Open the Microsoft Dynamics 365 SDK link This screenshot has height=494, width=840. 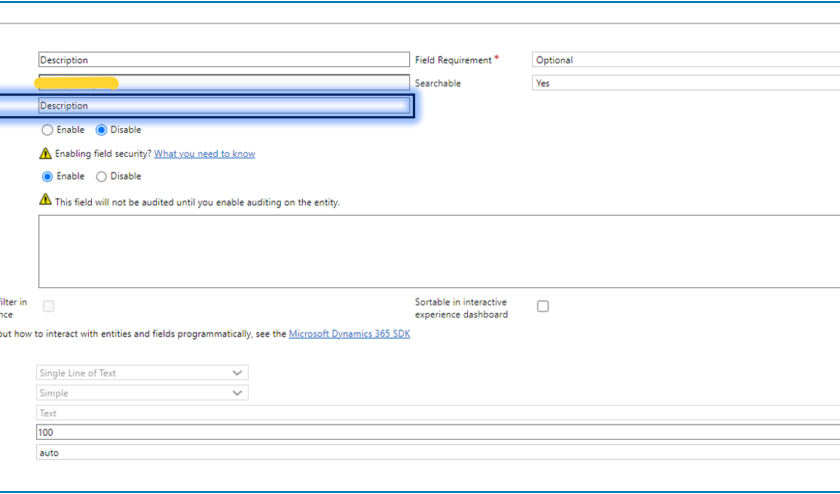[x=349, y=334]
